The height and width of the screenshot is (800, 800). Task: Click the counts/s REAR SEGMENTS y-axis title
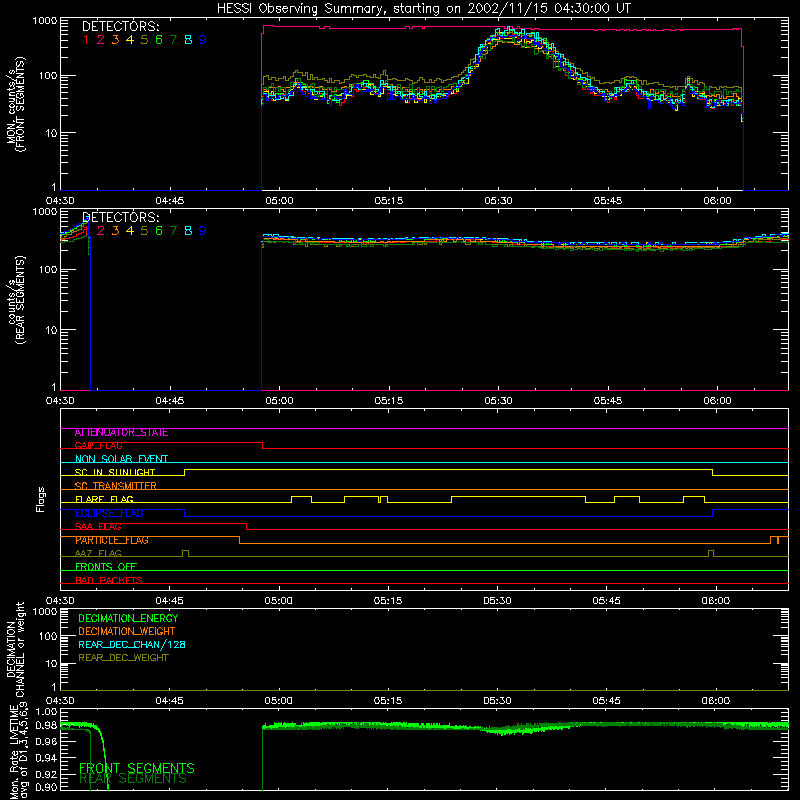coord(16,300)
